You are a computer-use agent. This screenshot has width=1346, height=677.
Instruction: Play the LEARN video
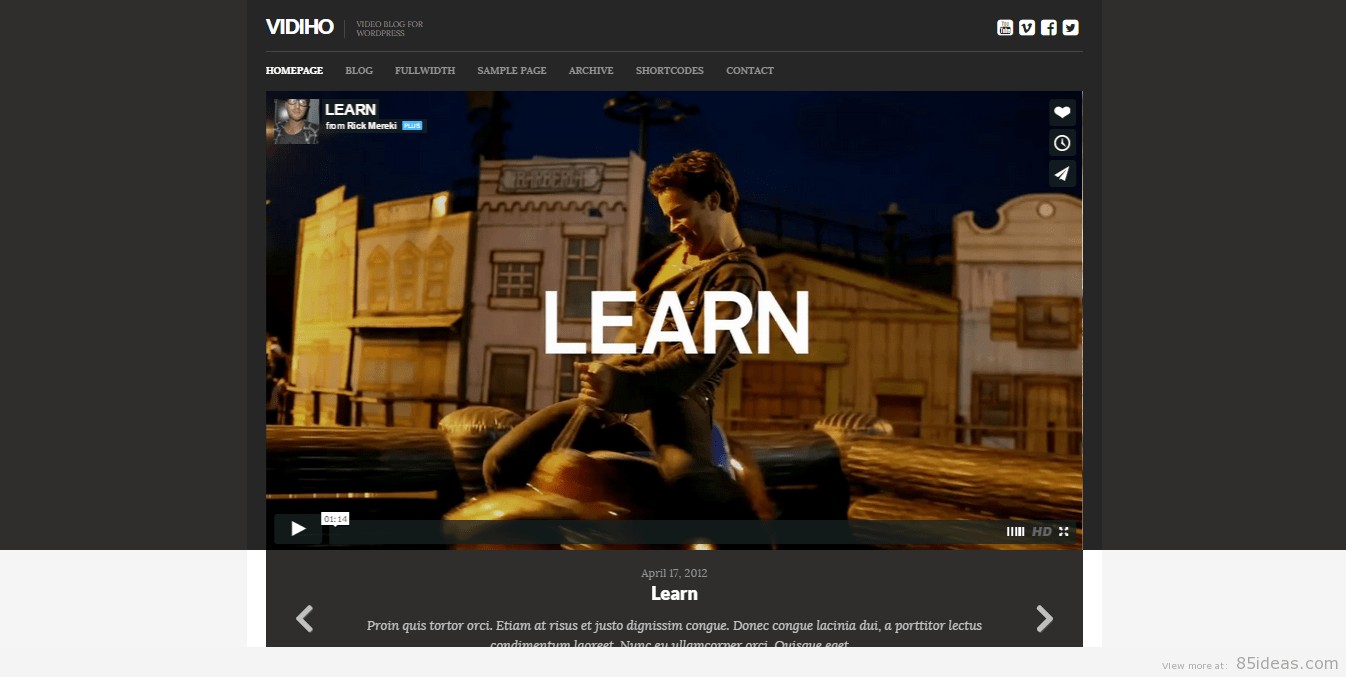click(298, 529)
